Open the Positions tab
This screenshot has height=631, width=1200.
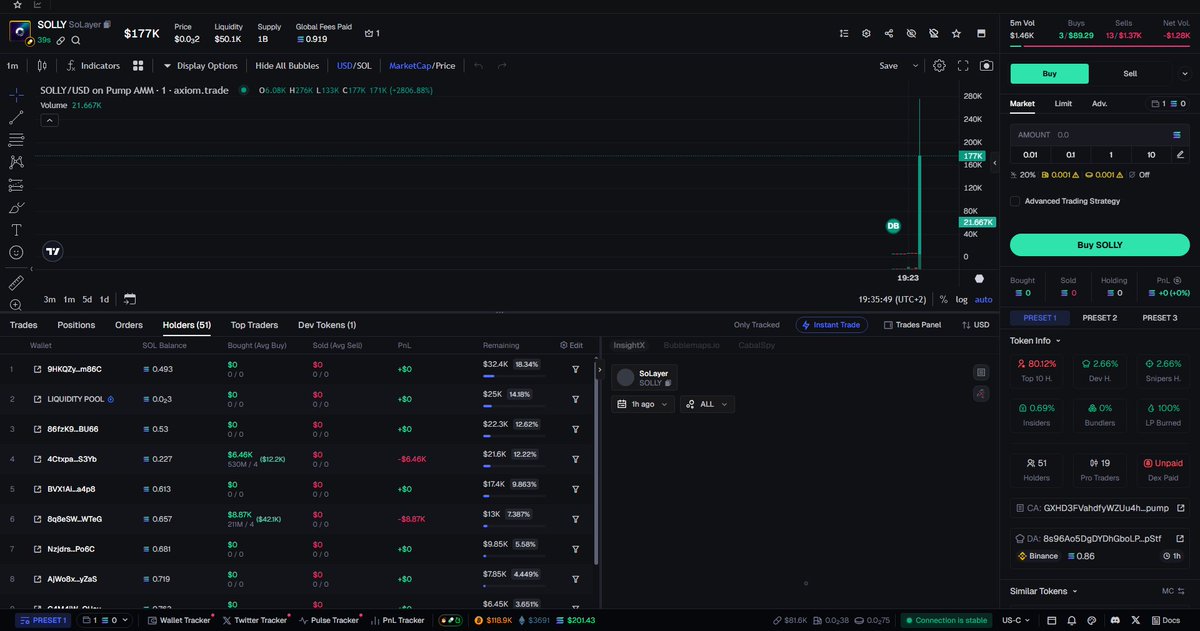point(76,325)
